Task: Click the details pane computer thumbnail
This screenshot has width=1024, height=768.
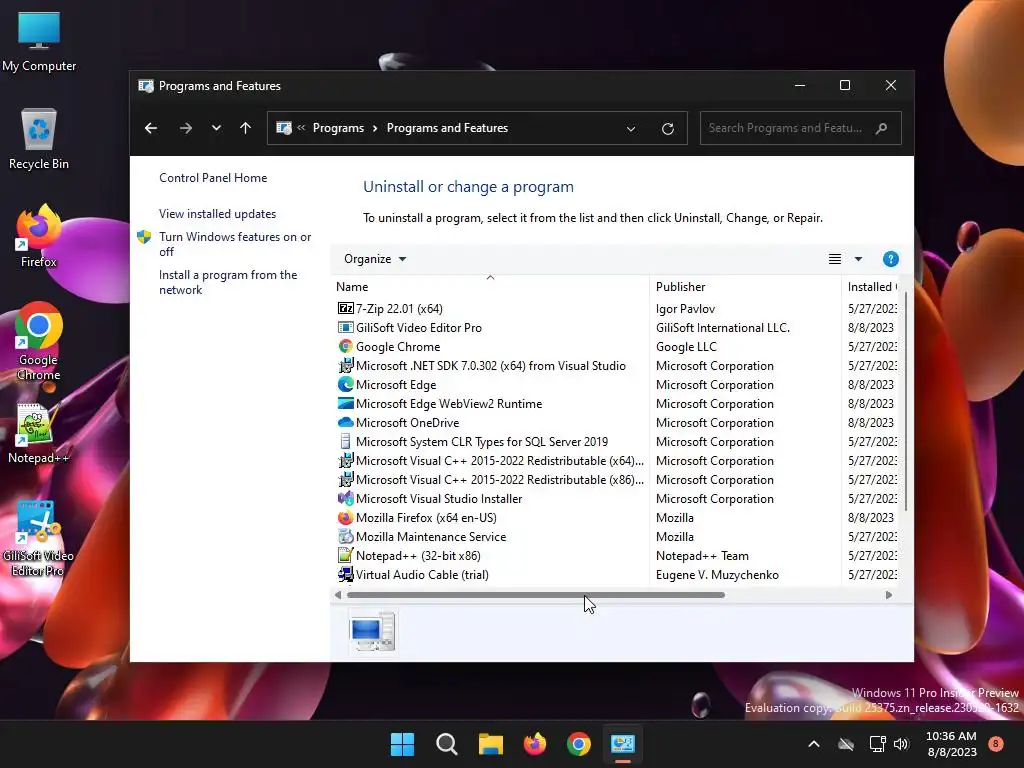Action: click(x=372, y=632)
